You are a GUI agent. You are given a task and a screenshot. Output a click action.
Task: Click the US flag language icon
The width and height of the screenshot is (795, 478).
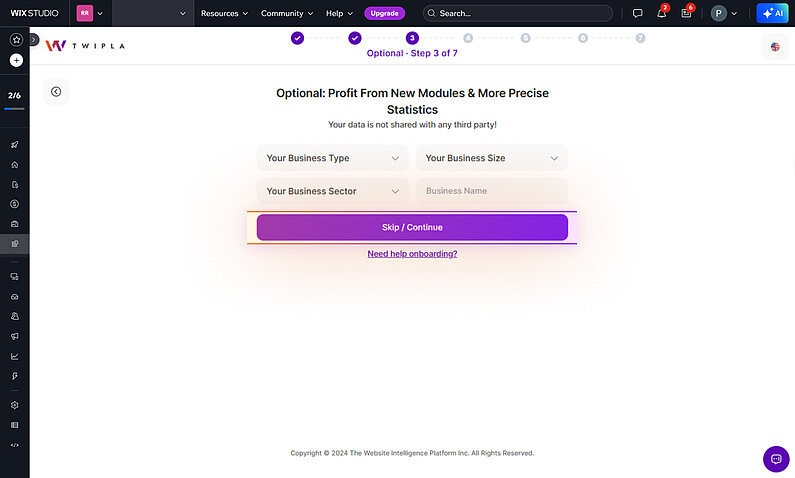[x=775, y=47]
